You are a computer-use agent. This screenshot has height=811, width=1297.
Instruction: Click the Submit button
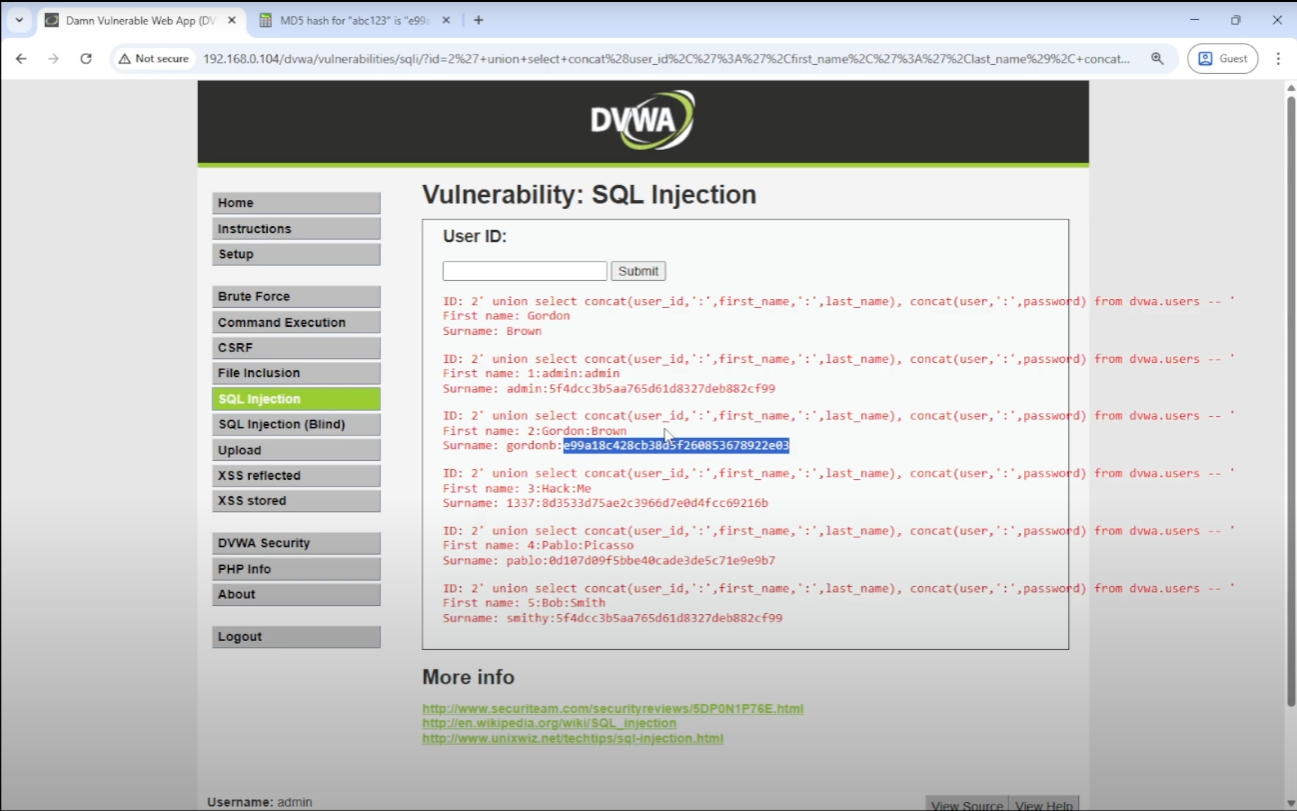(638, 271)
